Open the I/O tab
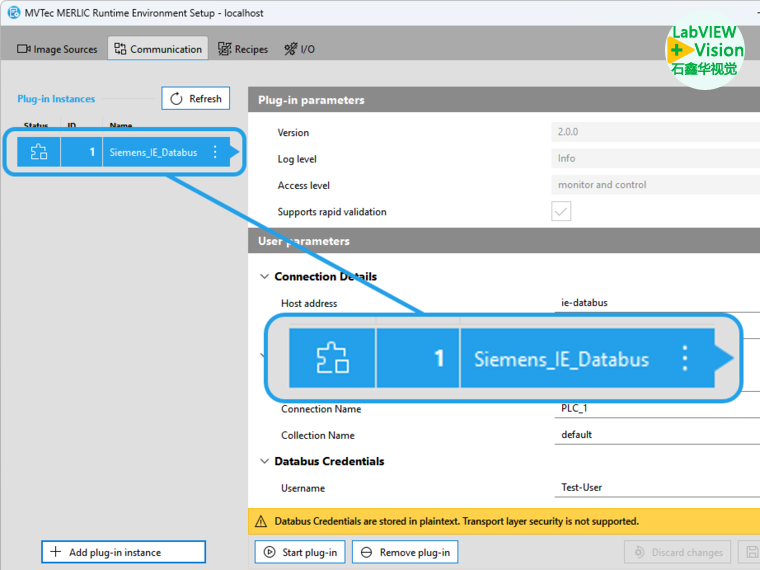Viewport: 760px width, 570px height. coord(300,49)
